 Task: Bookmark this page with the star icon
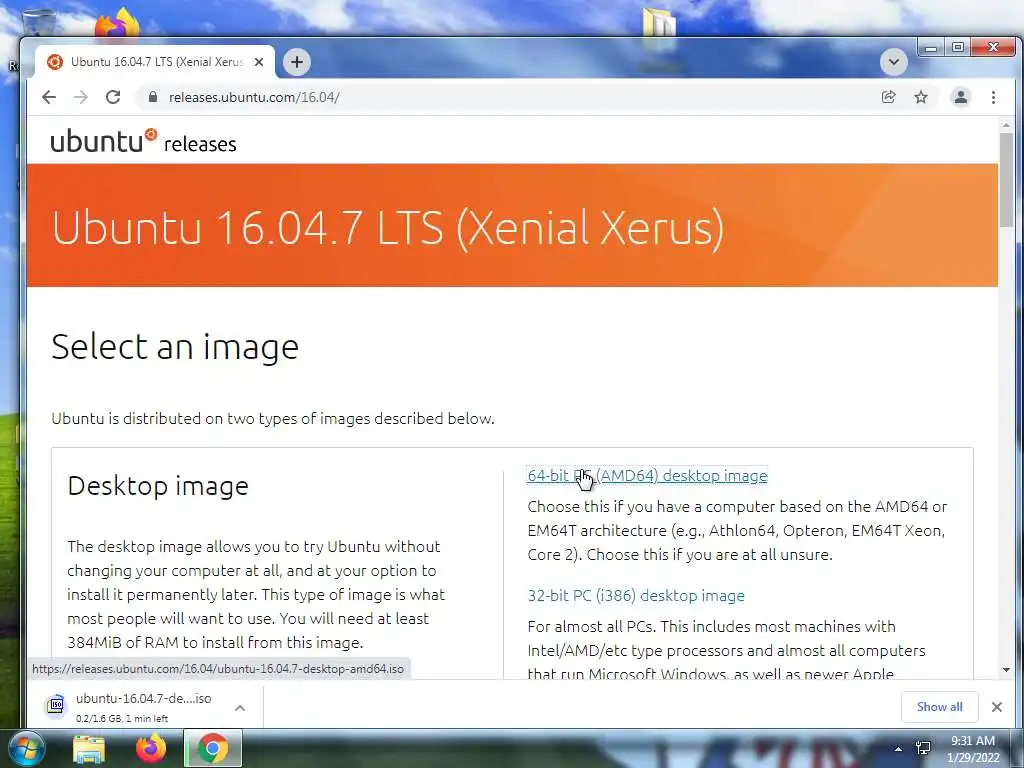tap(921, 97)
